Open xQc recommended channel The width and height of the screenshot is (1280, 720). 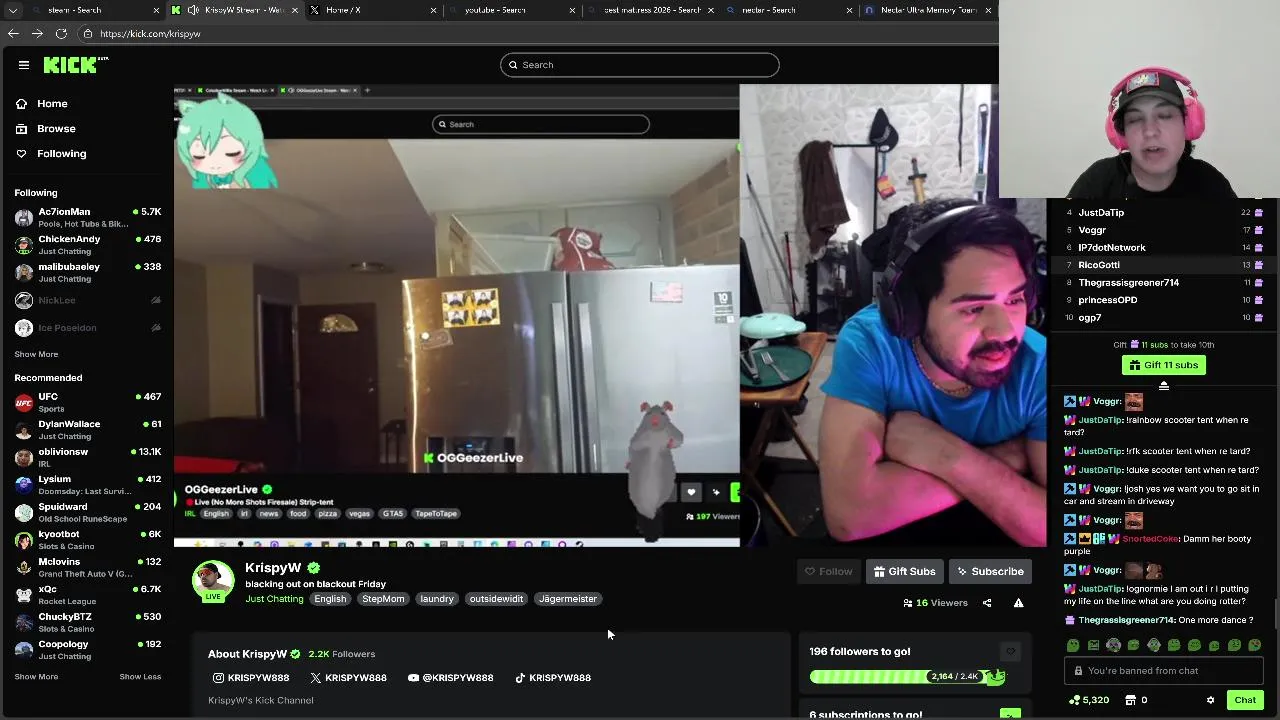[87, 595]
